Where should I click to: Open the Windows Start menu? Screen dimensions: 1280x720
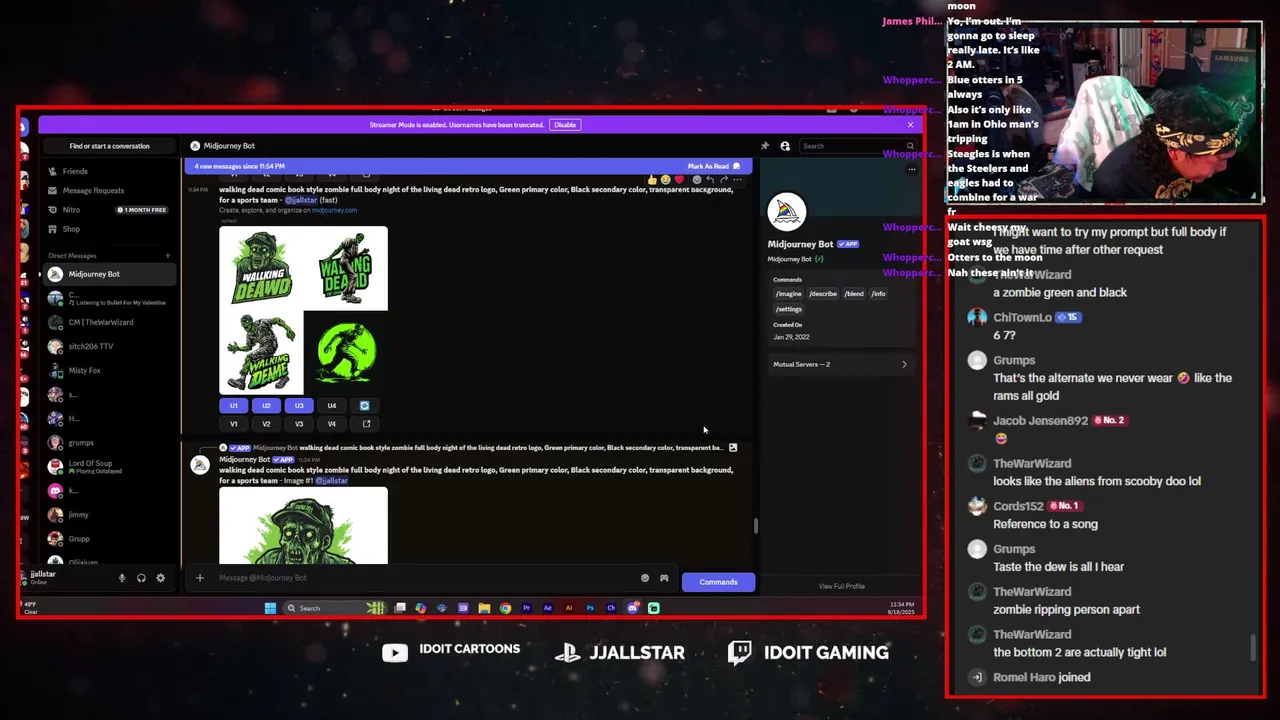pos(270,608)
